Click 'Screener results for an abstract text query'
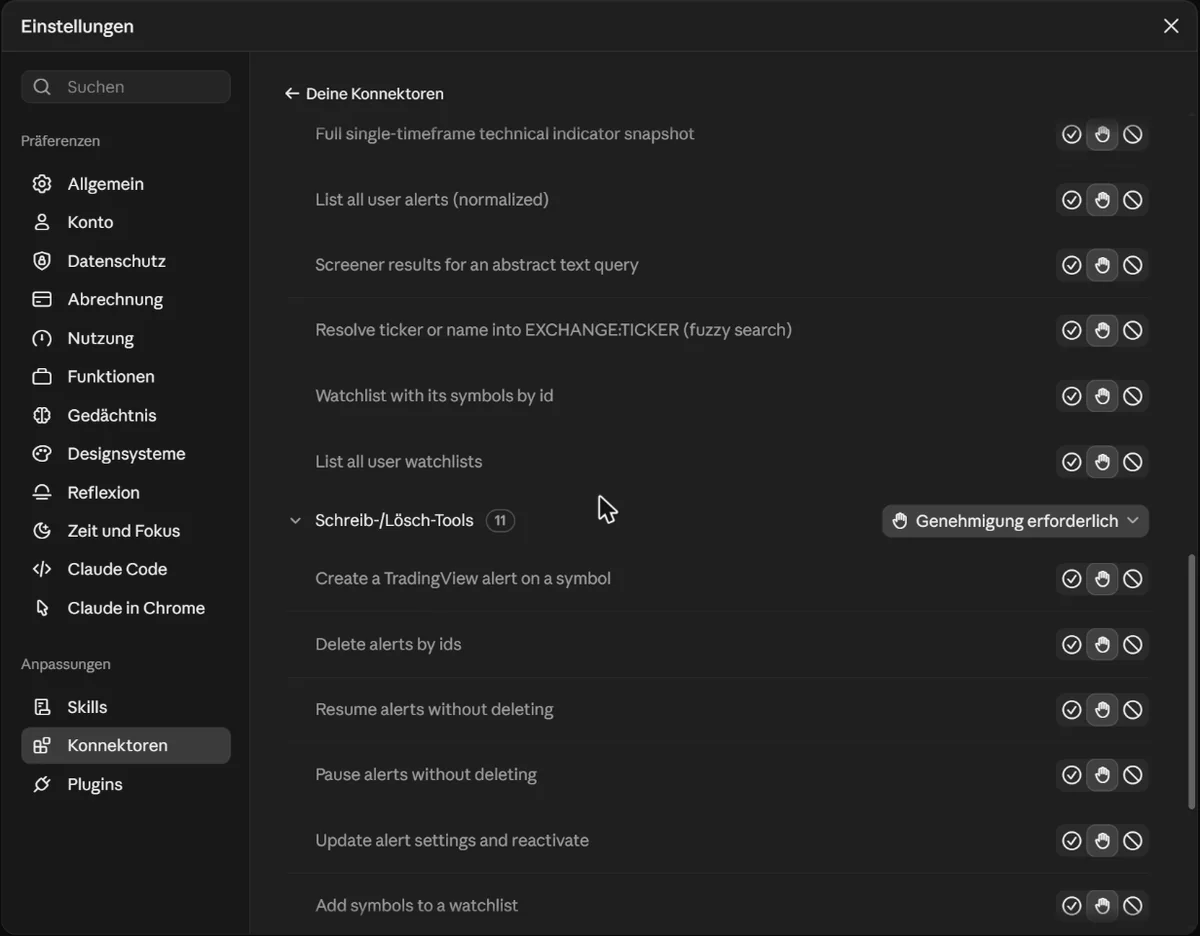 (477, 265)
